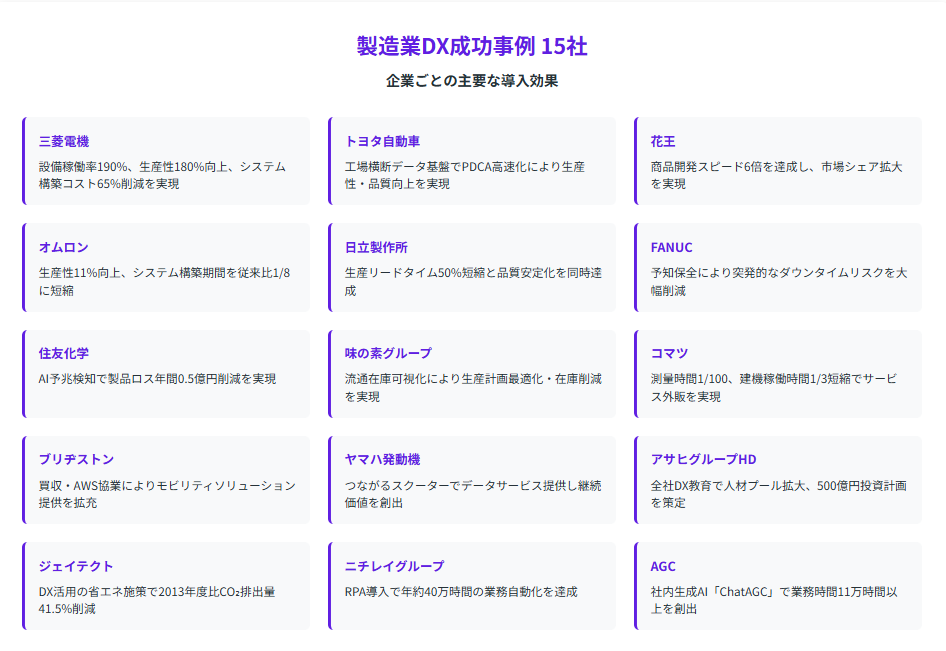The image size is (946, 651).
Task: Click the RPA導入 description under ニチレイグループ
Action: pyautogui.click(x=461, y=592)
